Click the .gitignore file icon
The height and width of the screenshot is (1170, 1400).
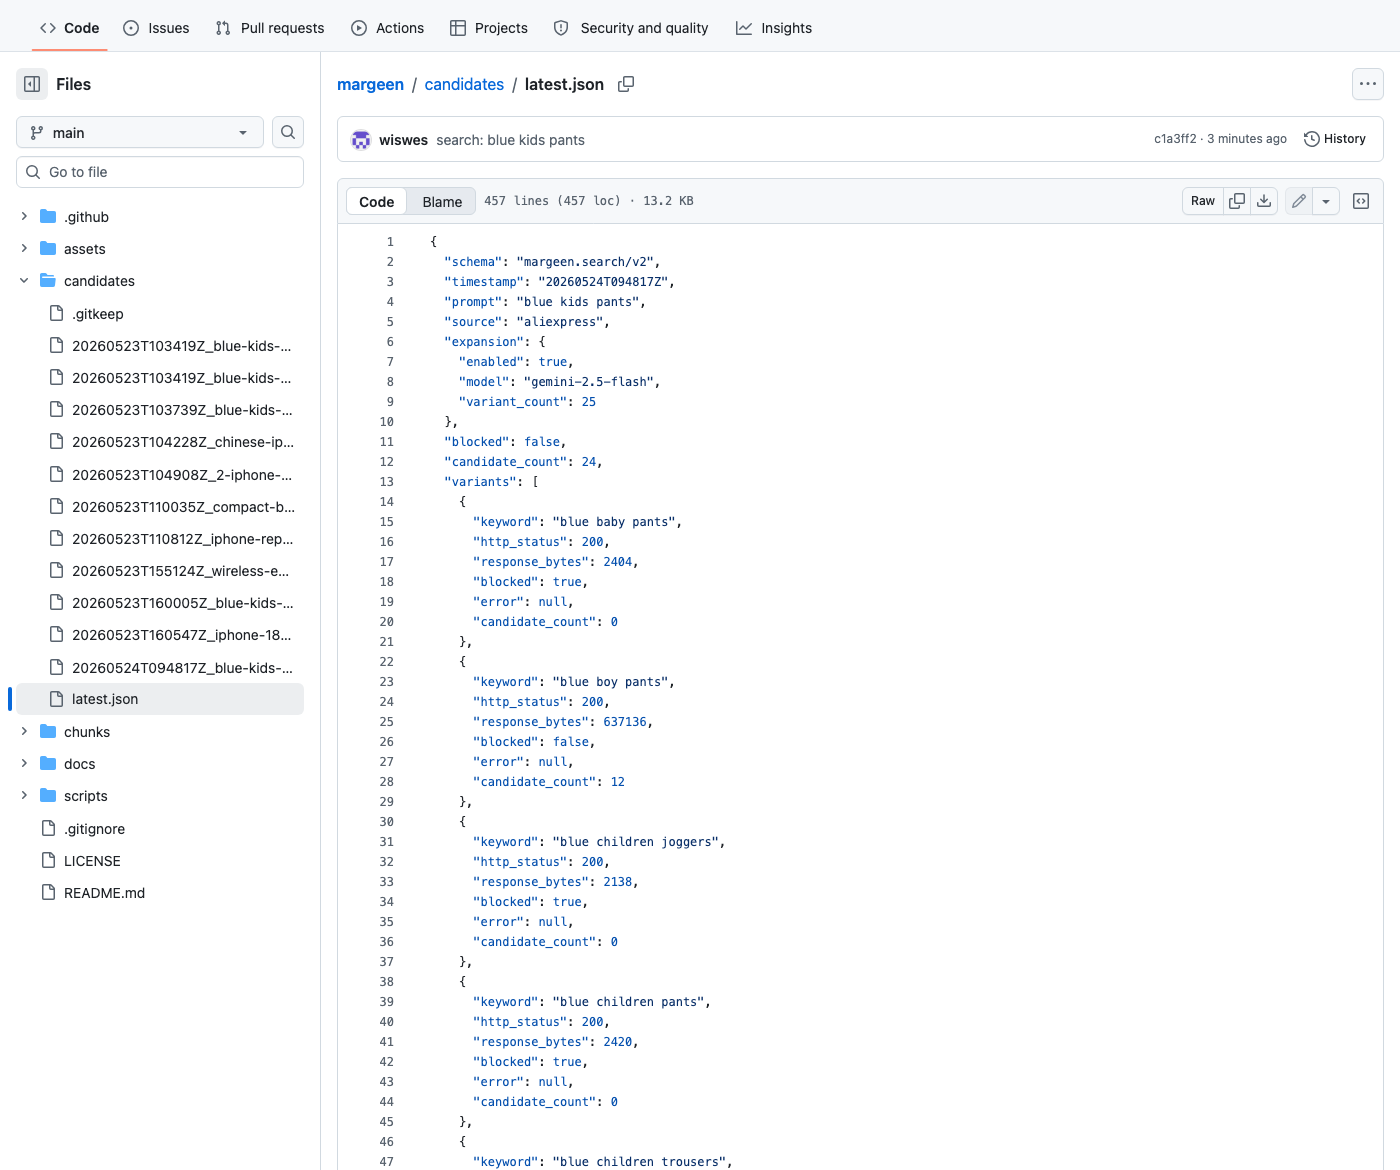coord(48,829)
